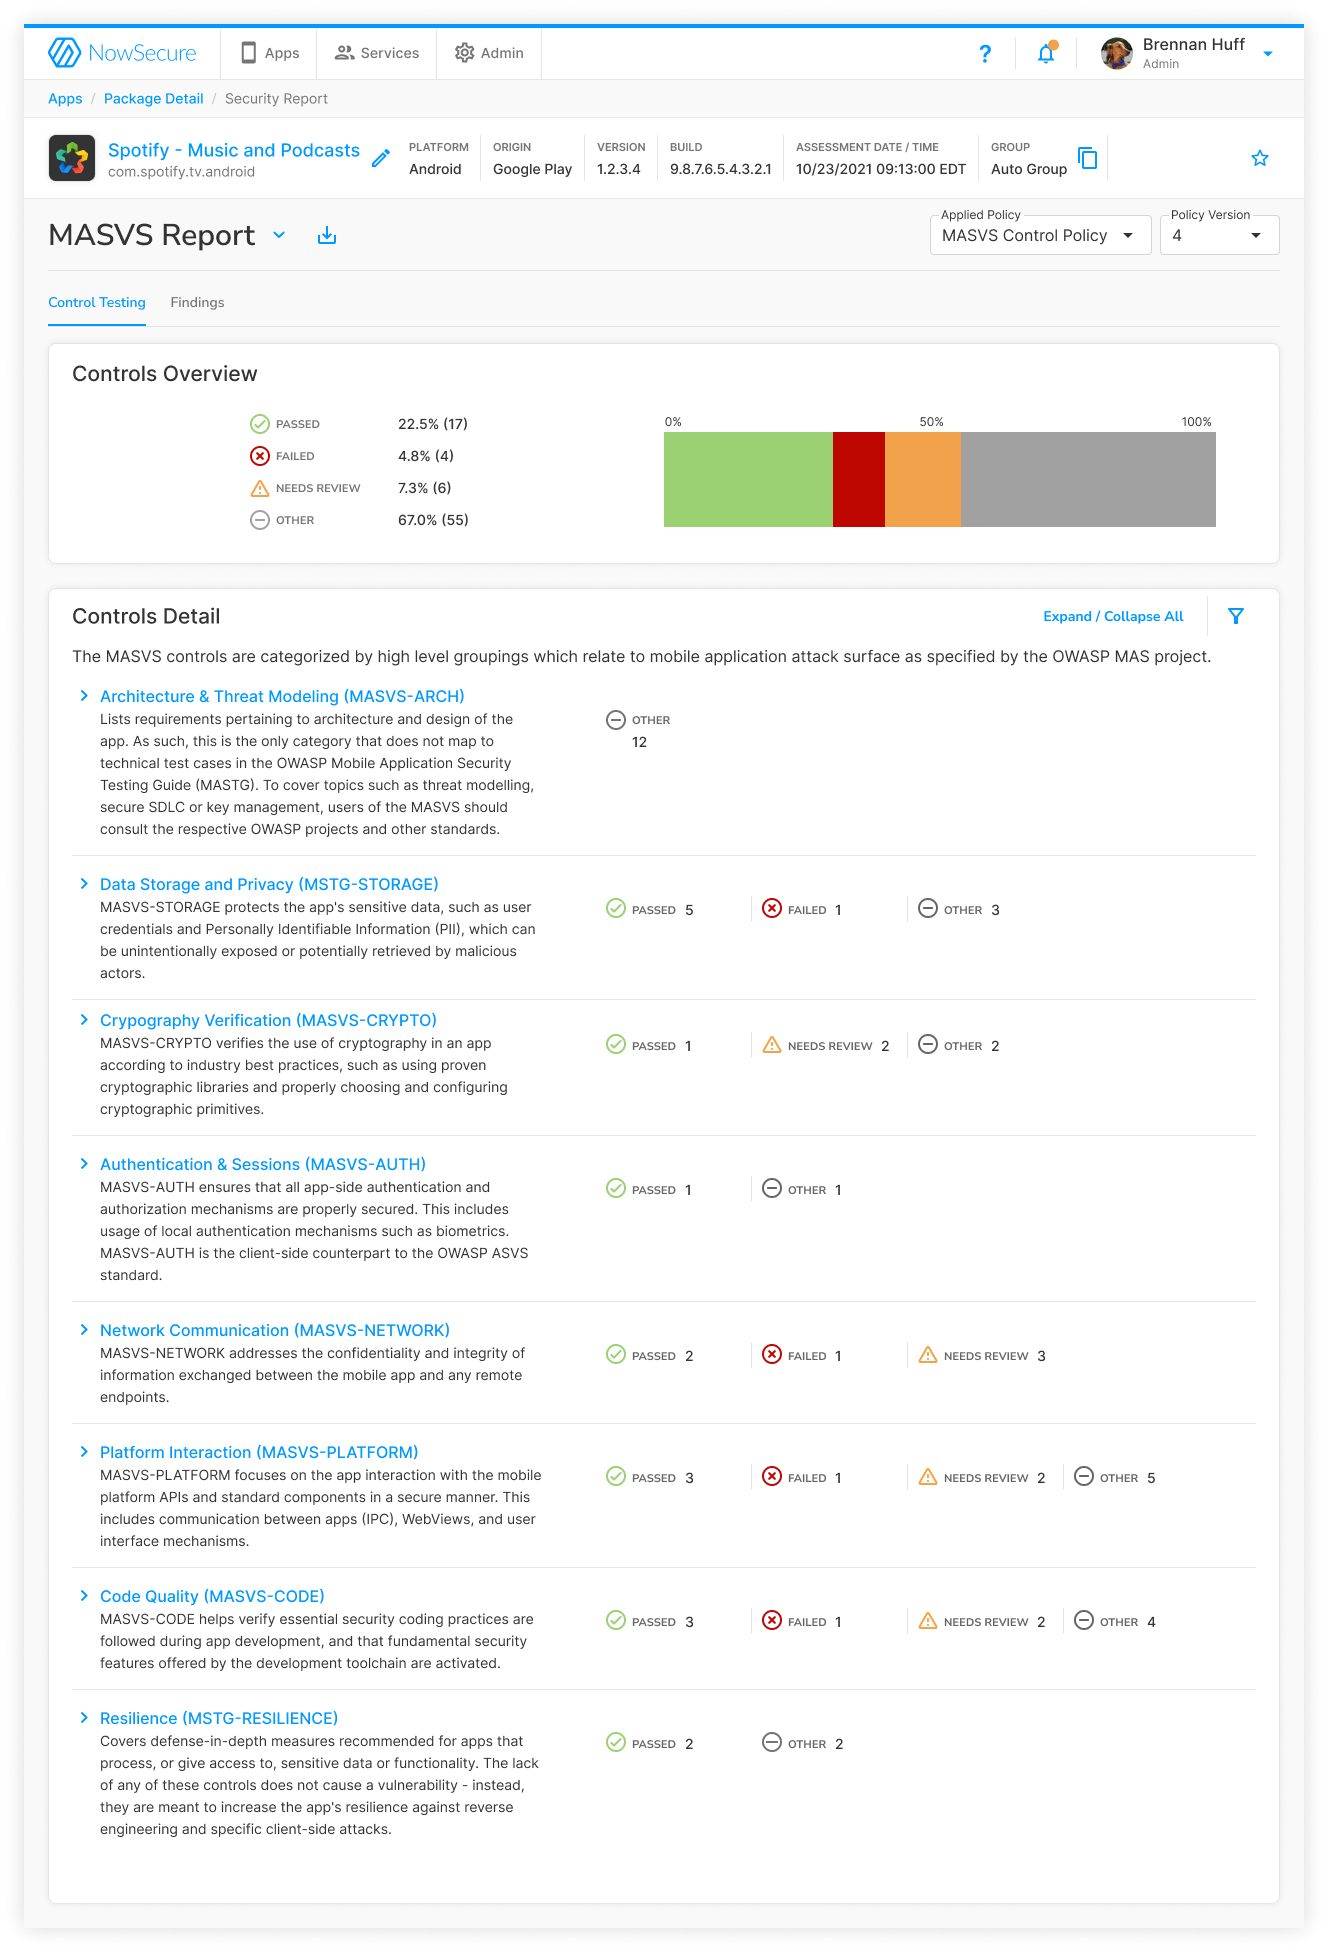Click Passed icon in Resilience row
Screen dimensions: 1328x1952
pyautogui.click(x=616, y=1742)
